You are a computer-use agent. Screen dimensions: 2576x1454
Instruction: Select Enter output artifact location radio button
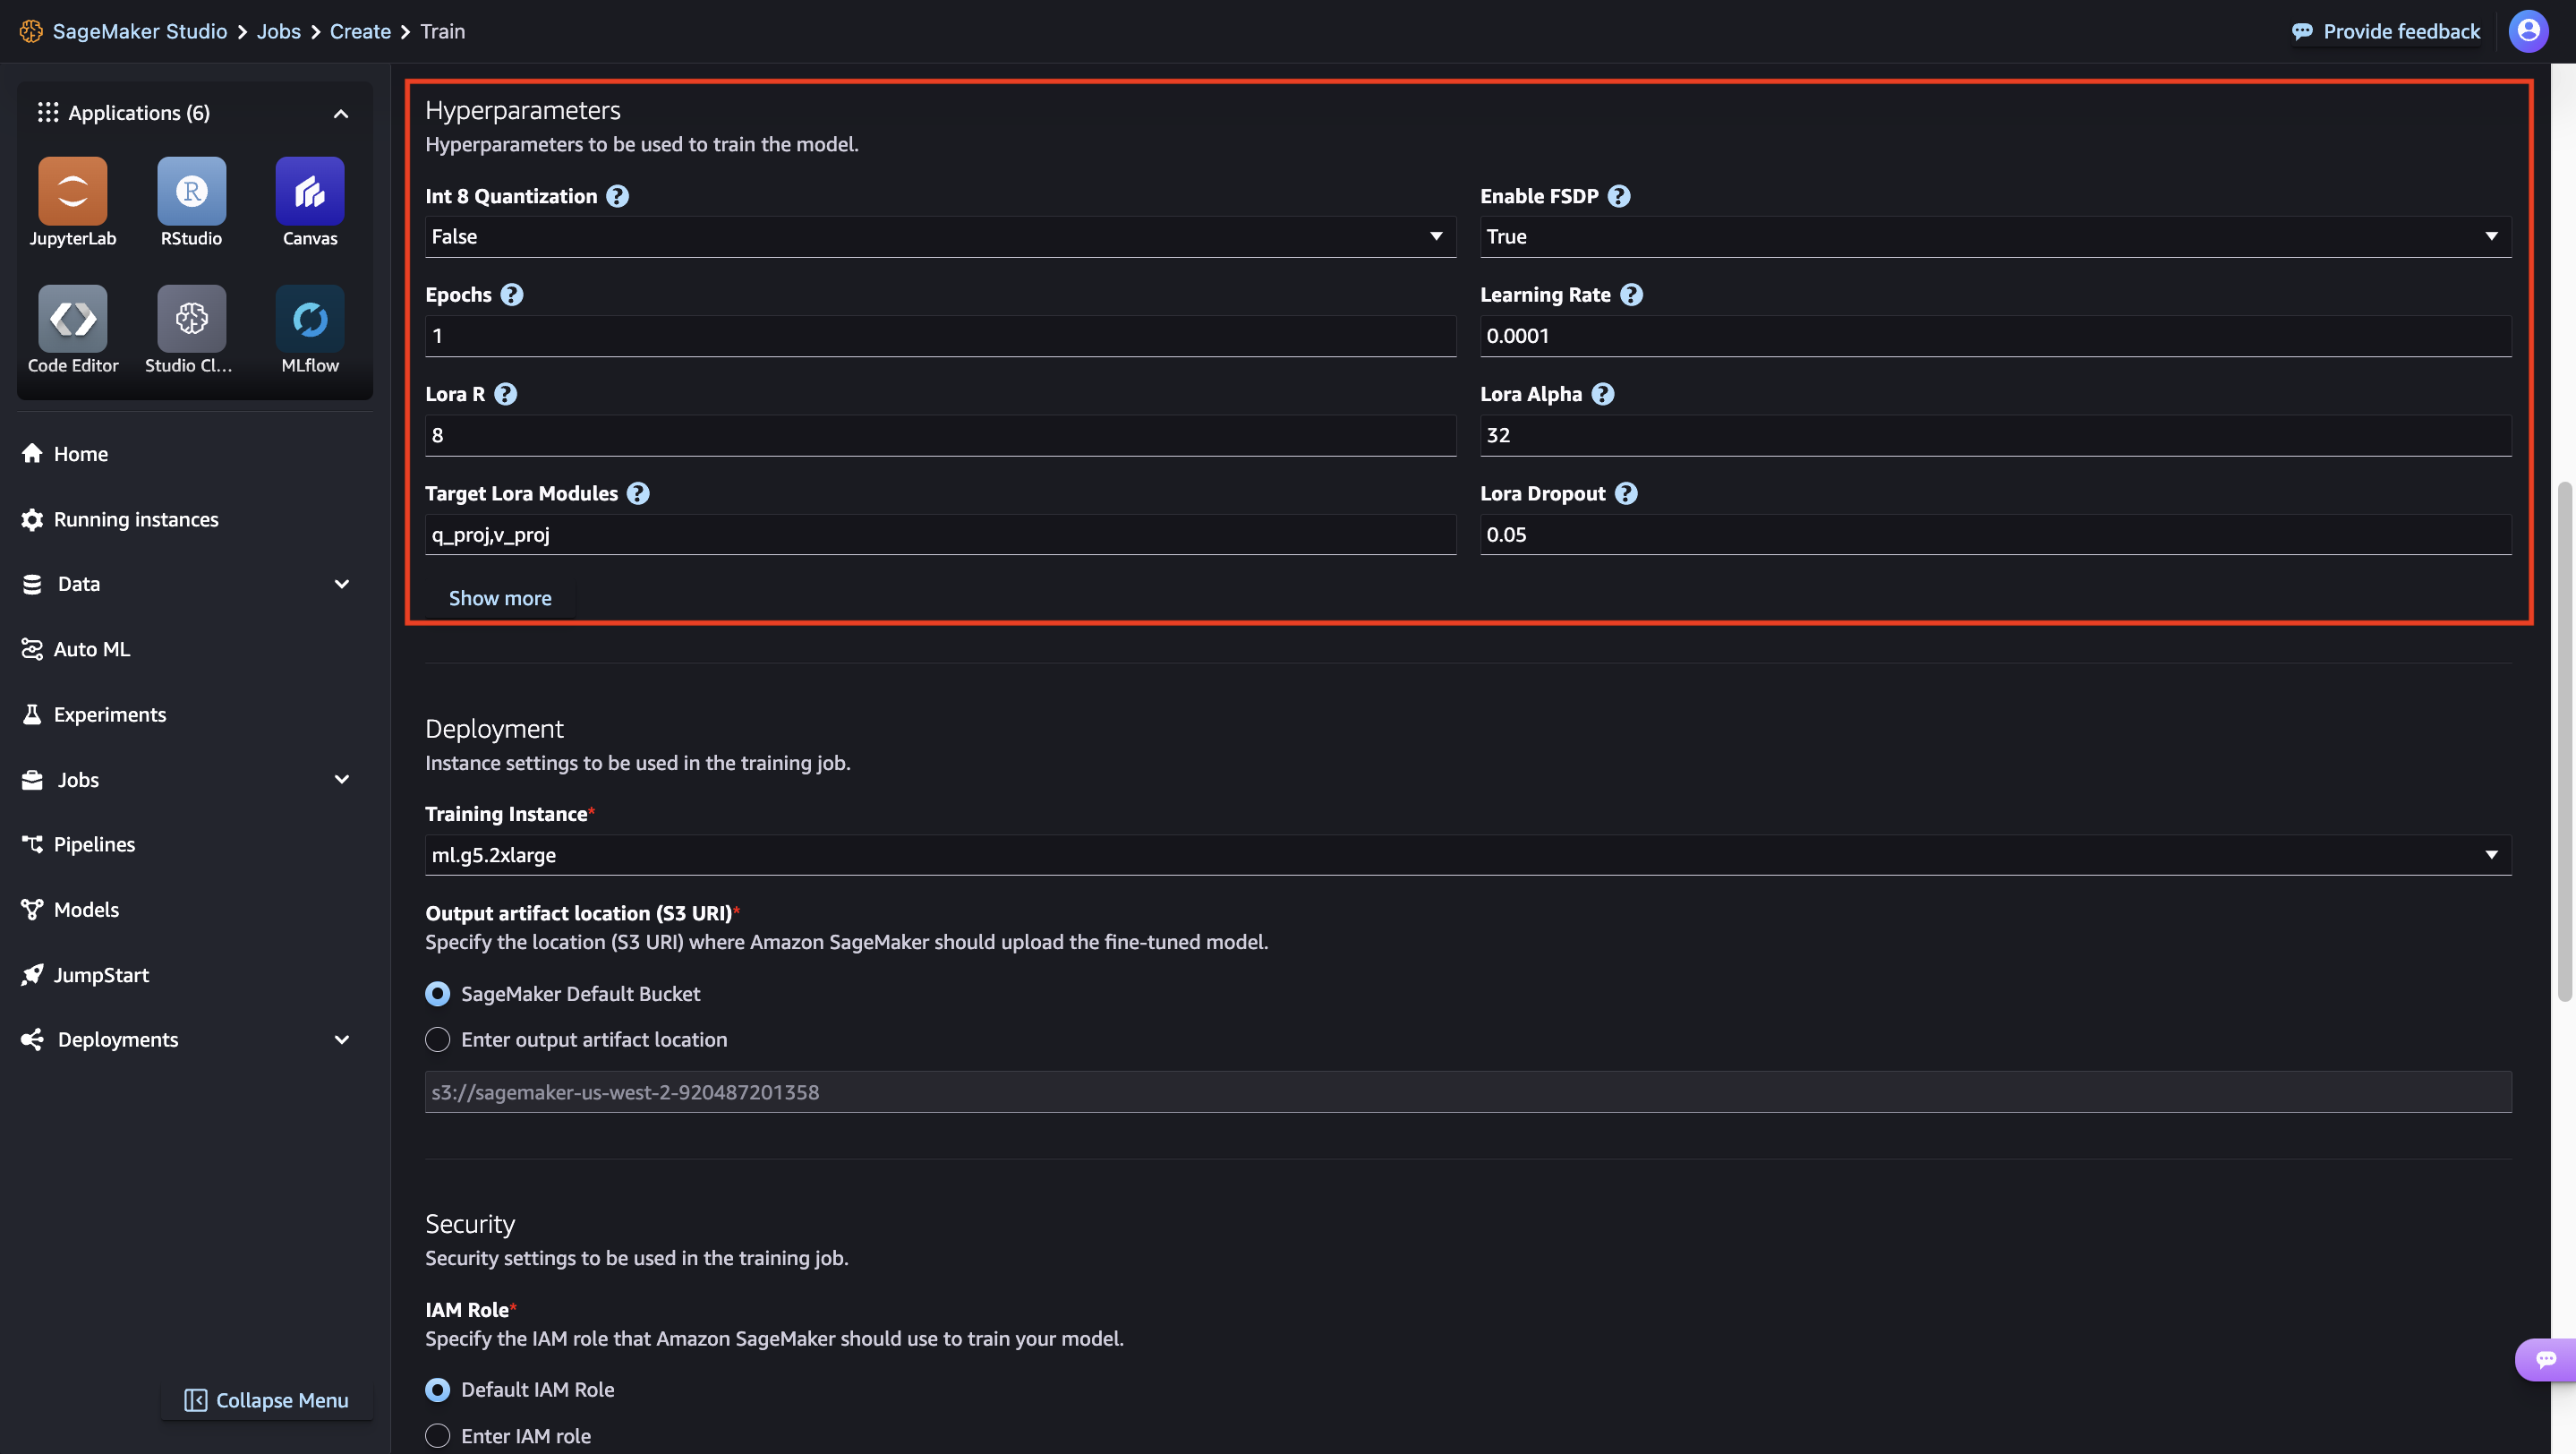point(435,1040)
